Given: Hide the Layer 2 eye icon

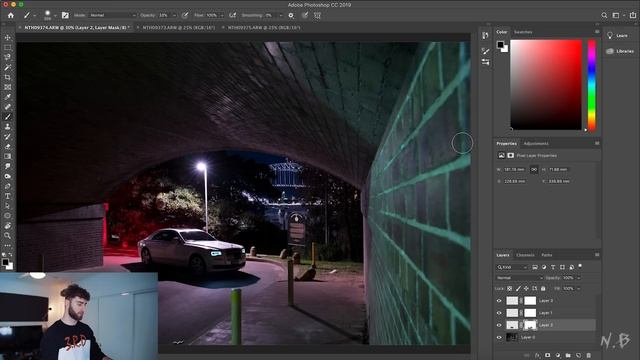Looking at the screenshot, I should click(x=499, y=325).
